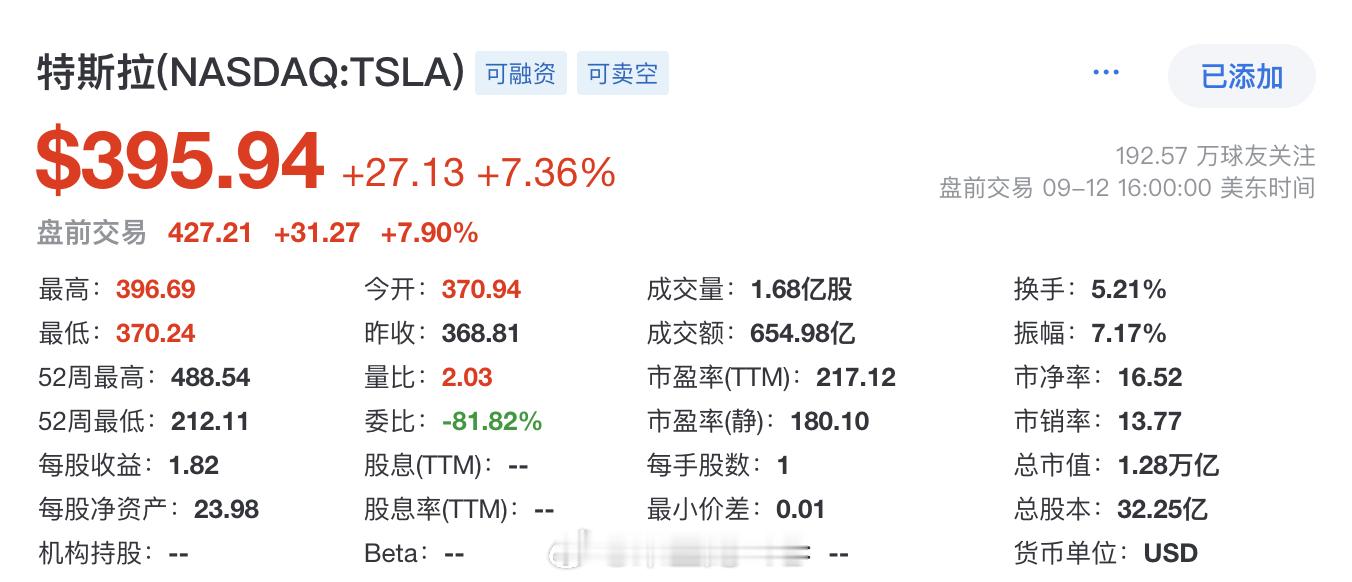Click the 总市值 value 1.28万亿

click(1168, 466)
